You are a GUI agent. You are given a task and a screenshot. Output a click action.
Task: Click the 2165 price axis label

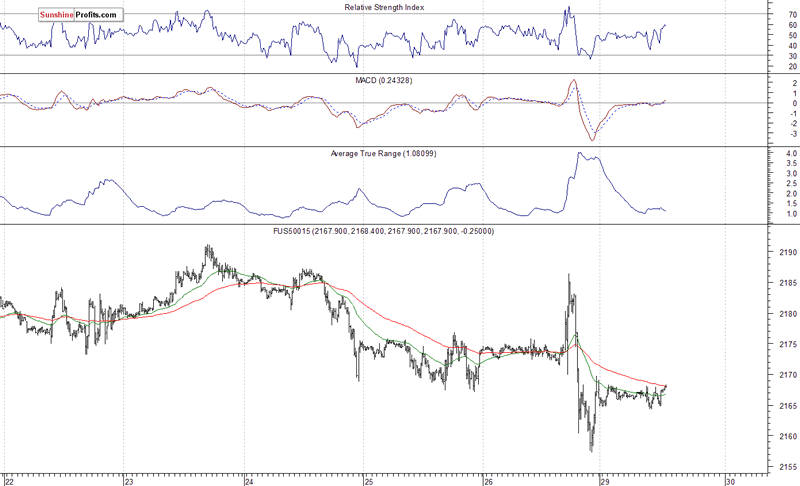pos(788,406)
